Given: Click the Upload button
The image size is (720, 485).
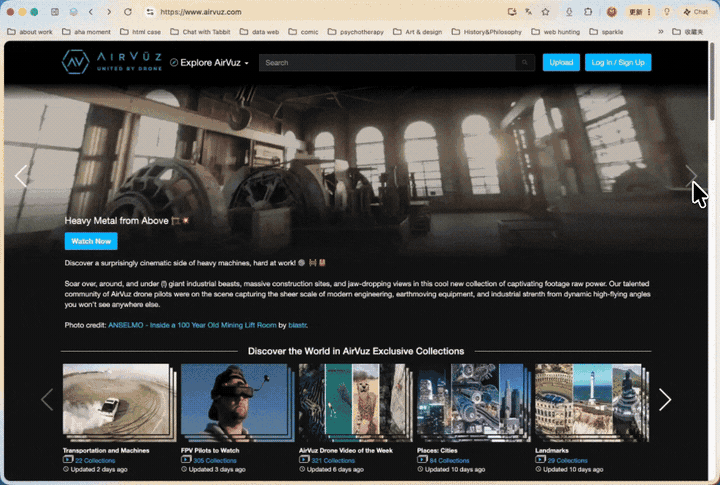Looking at the screenshot, I should [561, 62].
